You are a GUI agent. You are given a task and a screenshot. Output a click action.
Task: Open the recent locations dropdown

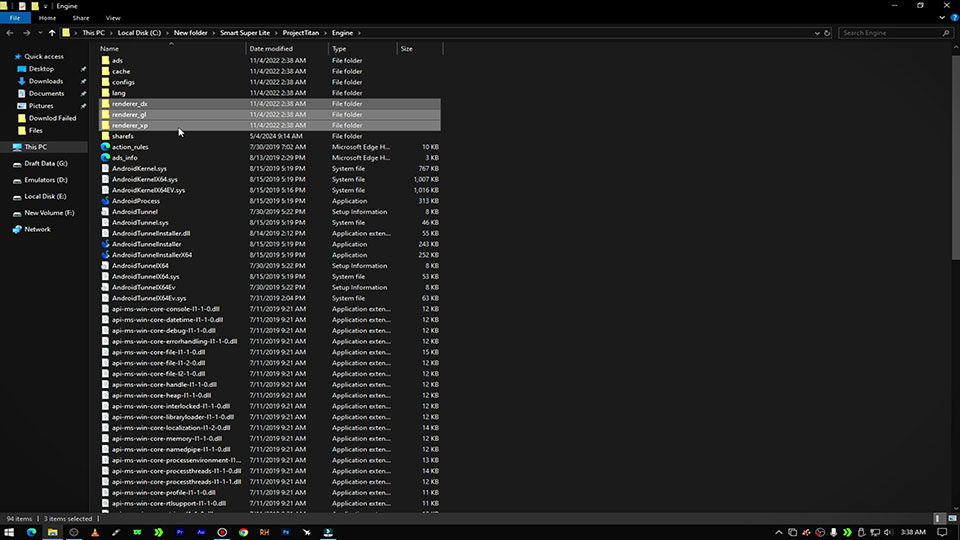[x=40, y=33]
